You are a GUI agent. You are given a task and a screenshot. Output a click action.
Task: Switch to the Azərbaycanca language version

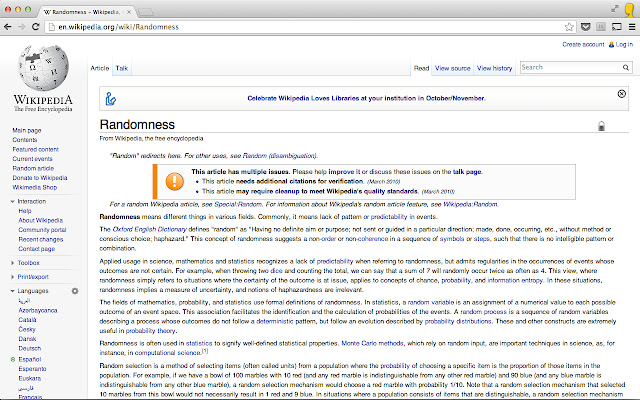pos(38,311)
